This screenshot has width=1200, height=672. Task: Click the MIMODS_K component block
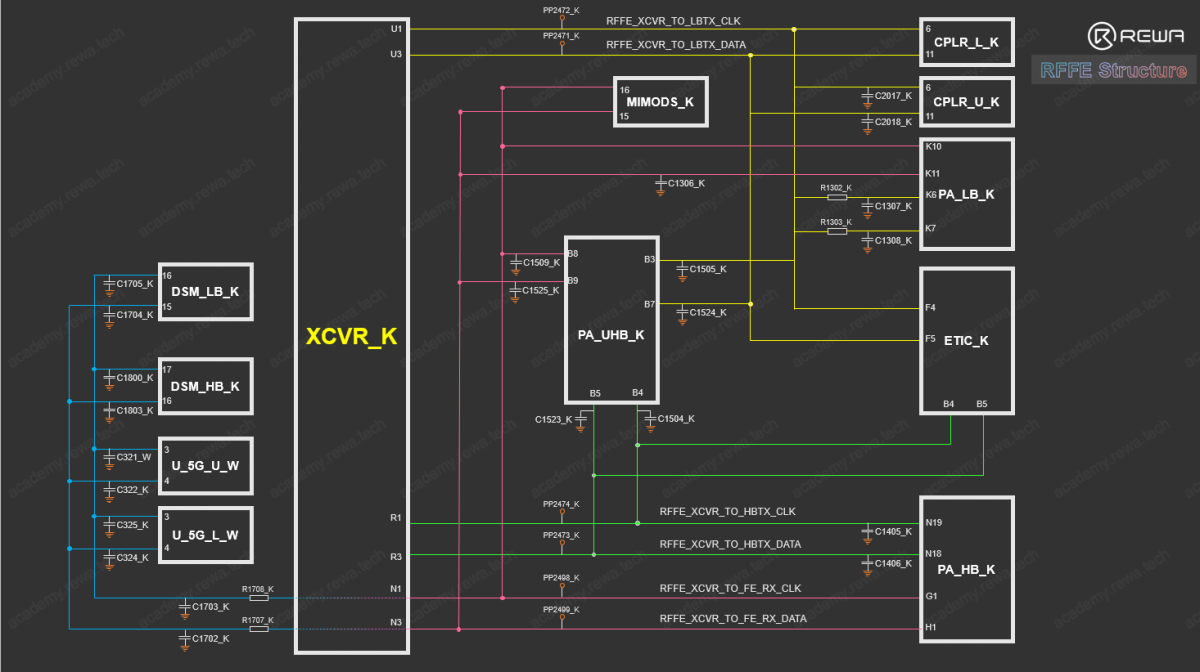coord(661,101)
